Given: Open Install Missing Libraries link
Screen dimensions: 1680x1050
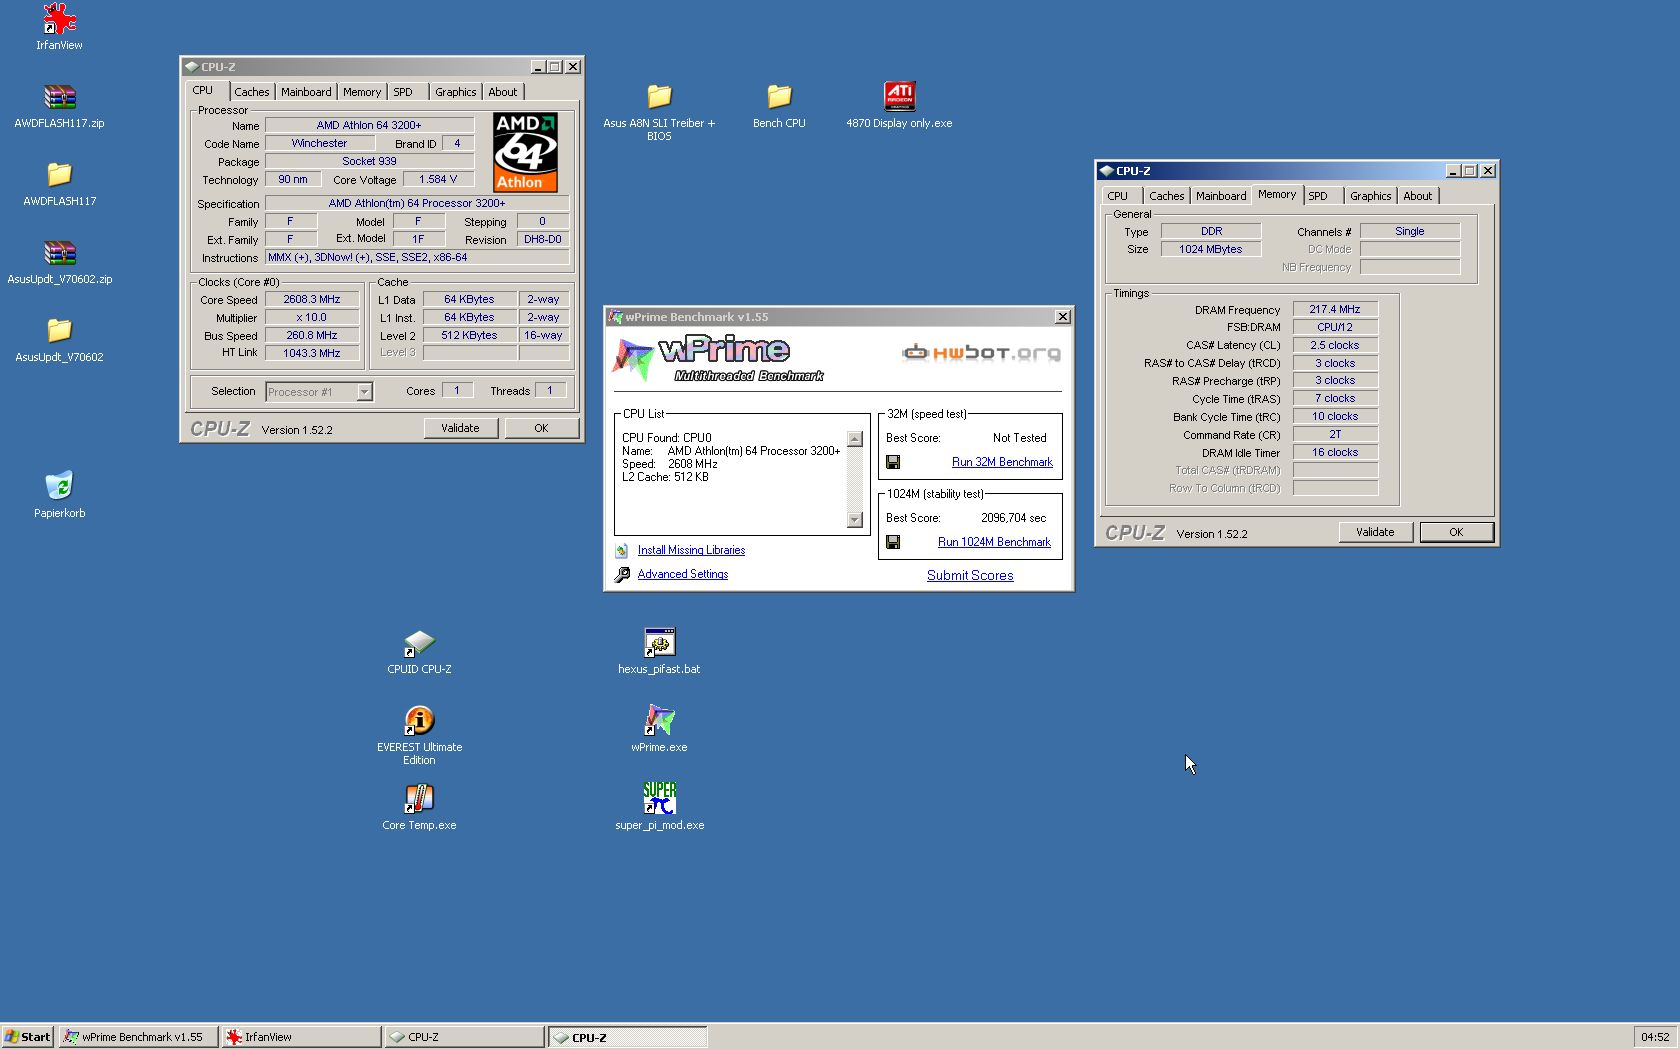Looking at the screenshot, I should 691,550.
